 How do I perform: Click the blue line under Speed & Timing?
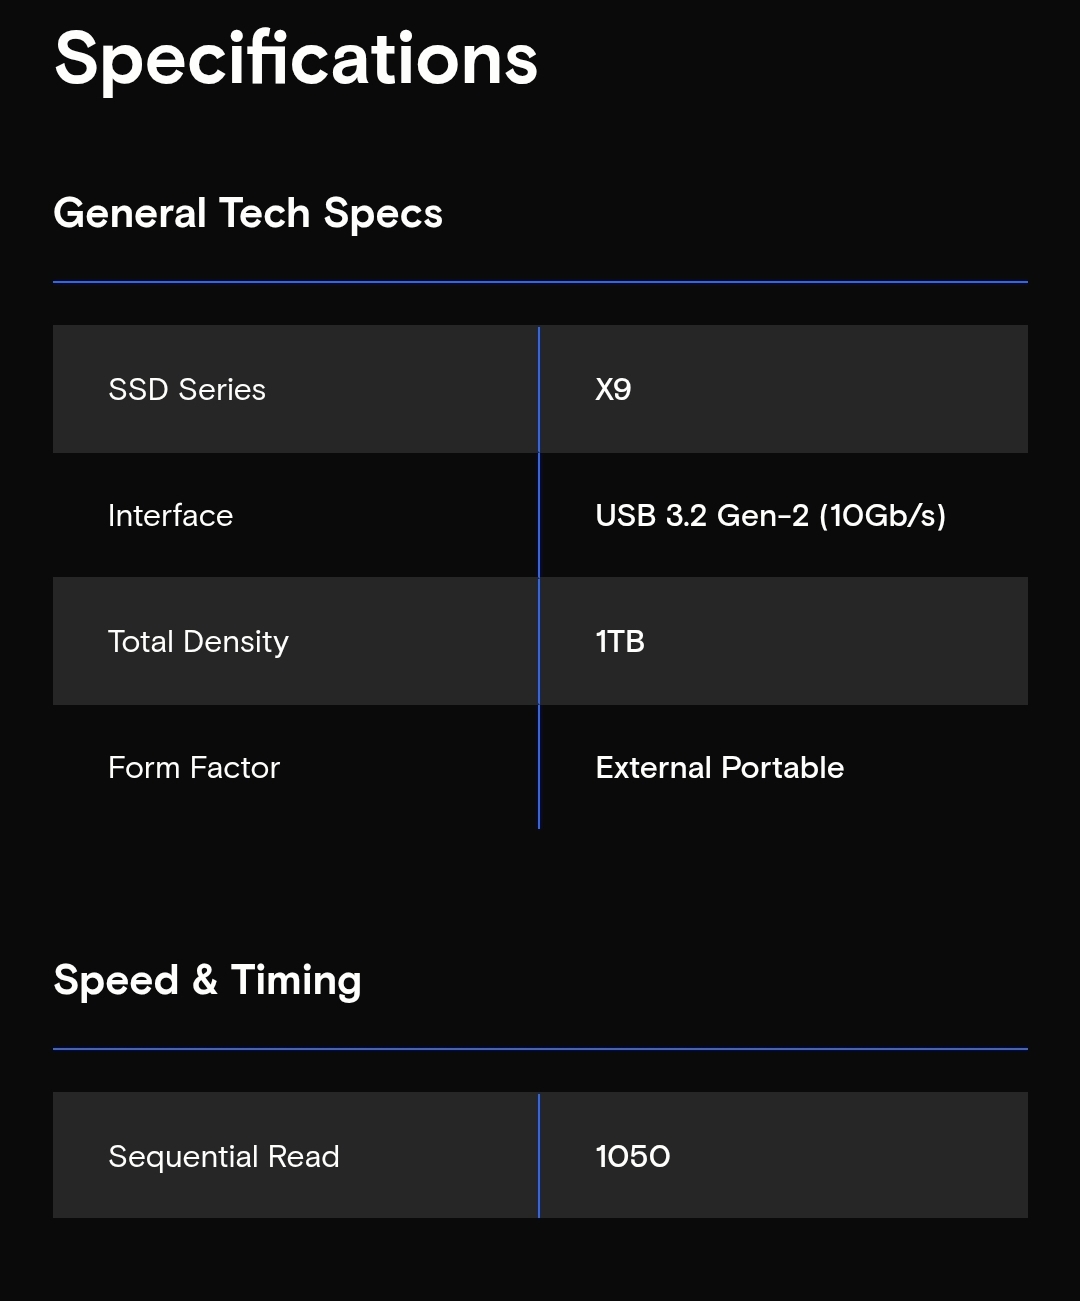[x=540, y=1049]
